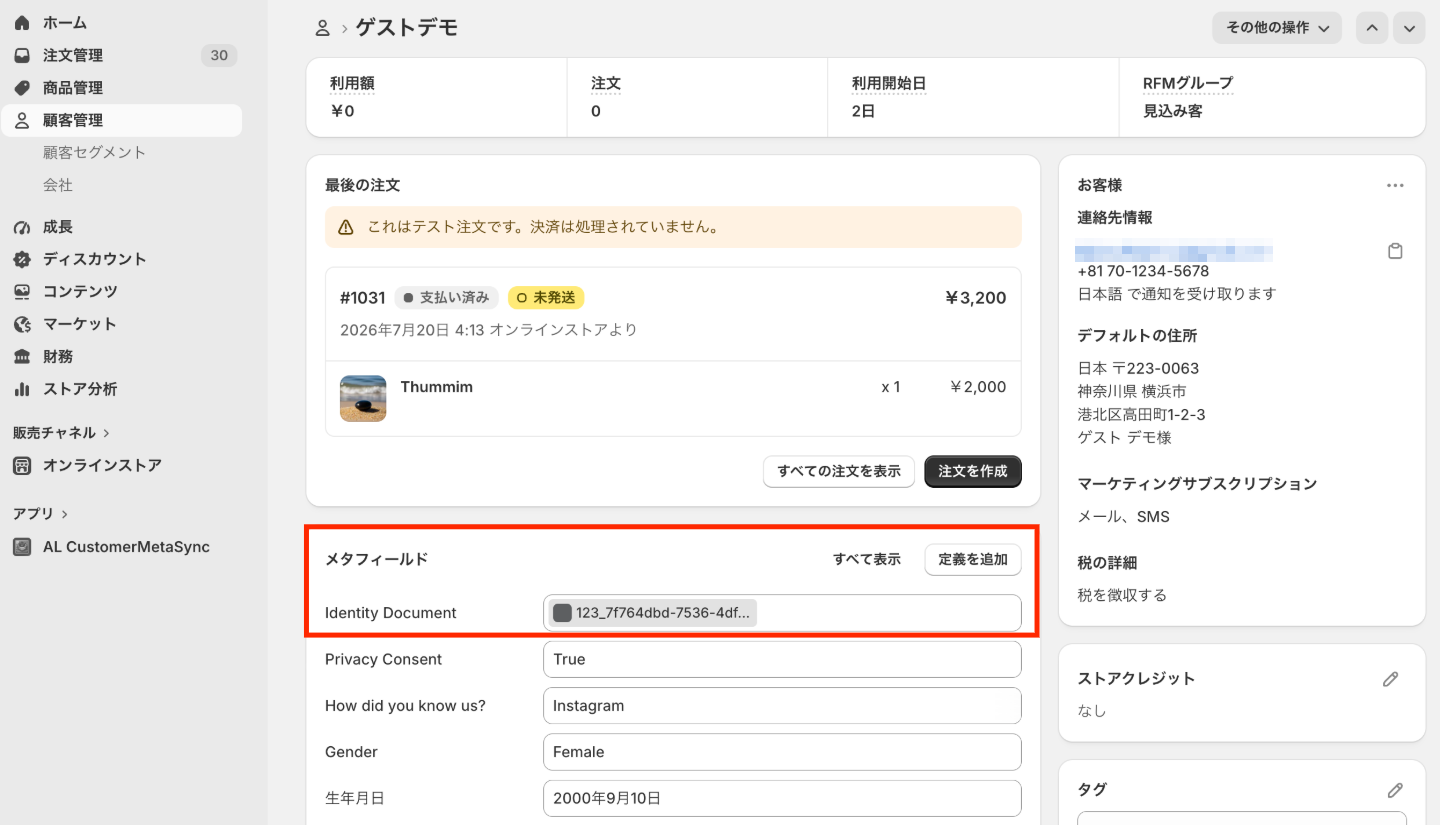Click the Thummim product name
This screenshot has width=1440, height=825.
click(436, 387)
